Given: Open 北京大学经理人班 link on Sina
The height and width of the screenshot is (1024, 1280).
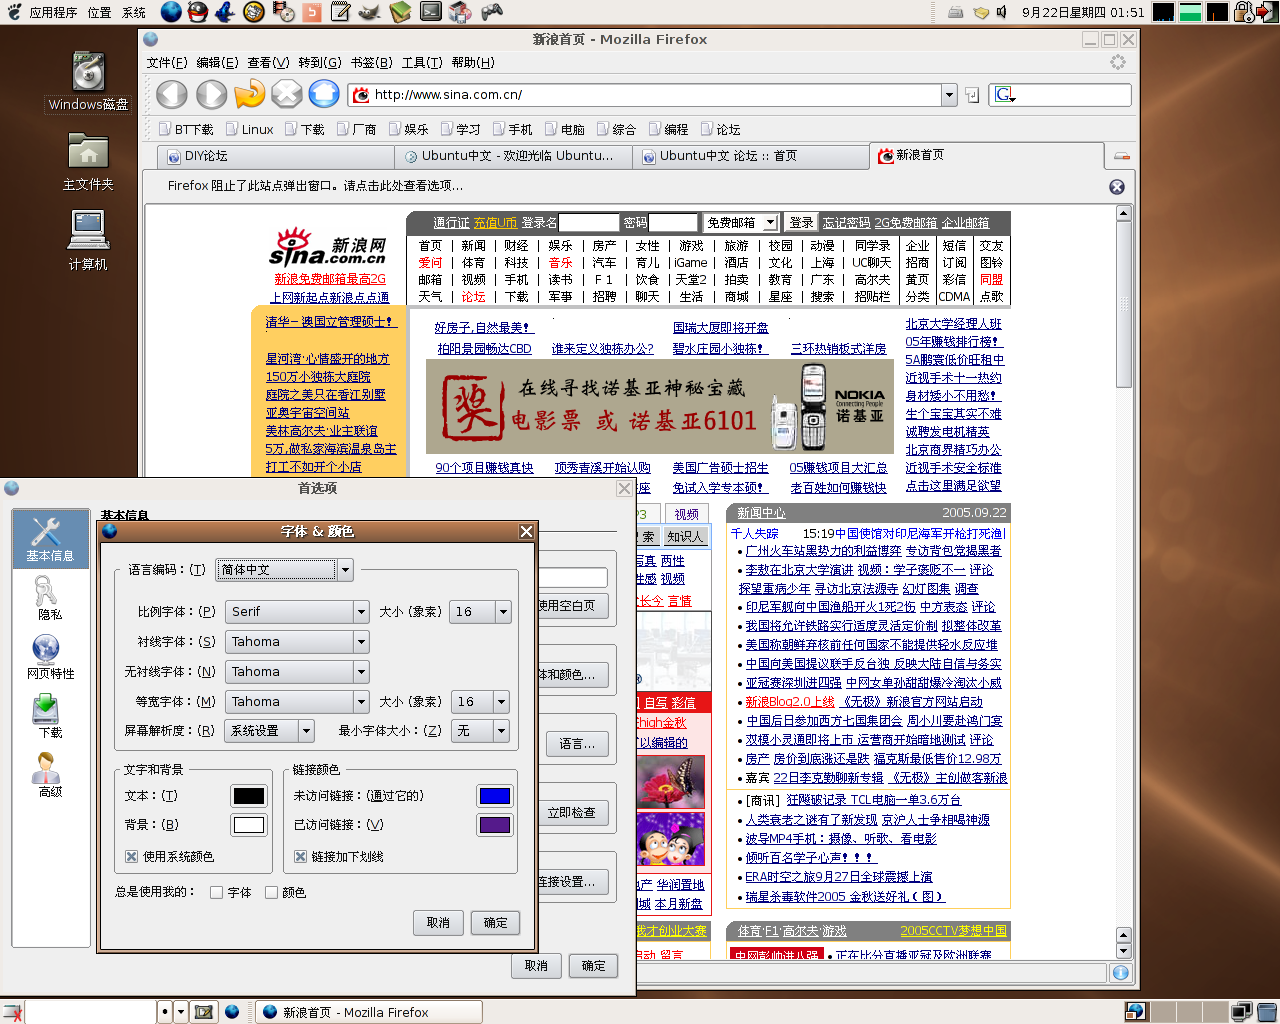Looking at the screenshot, I should click(954, 324).
